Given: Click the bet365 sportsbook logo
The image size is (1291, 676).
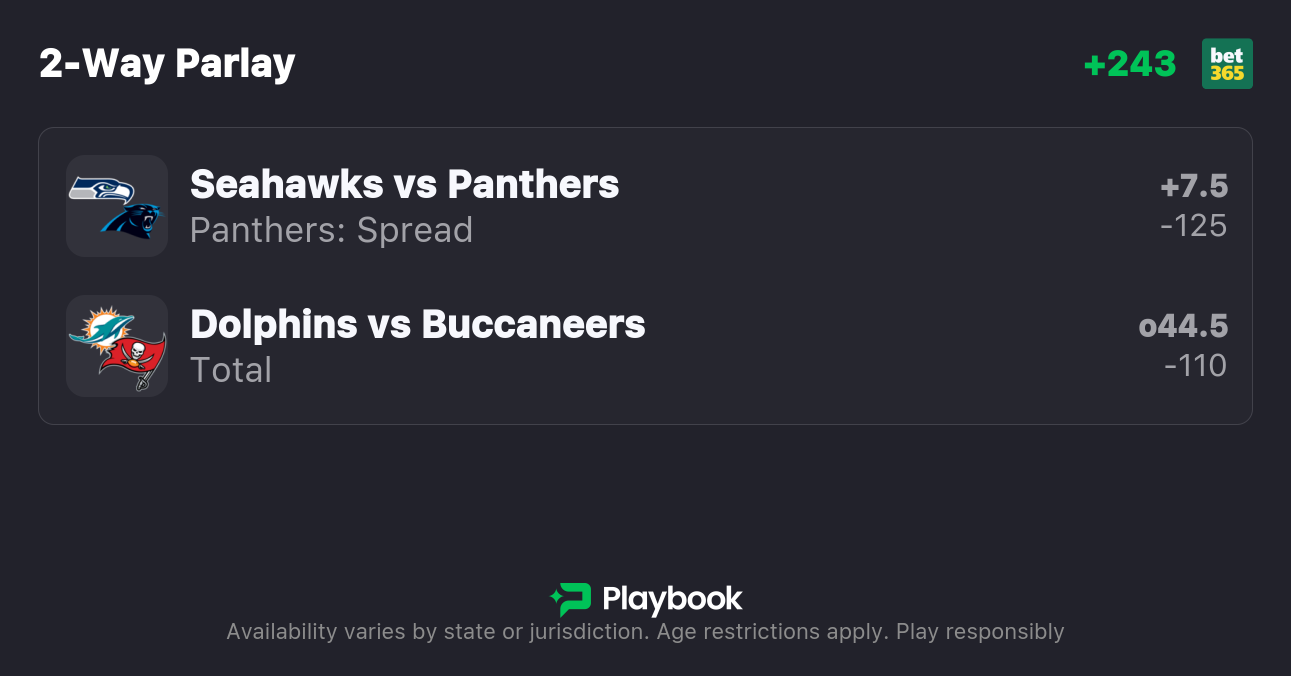Looking at the screenshot, I should pos(1227,64).
